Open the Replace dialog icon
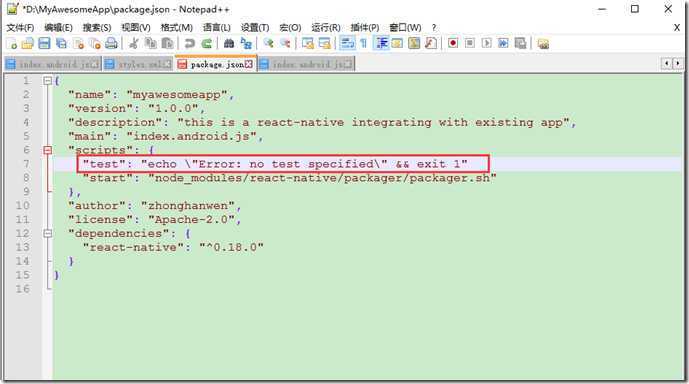Image resolution: width=689 pixels, height=384 pixels. point(246,43)
